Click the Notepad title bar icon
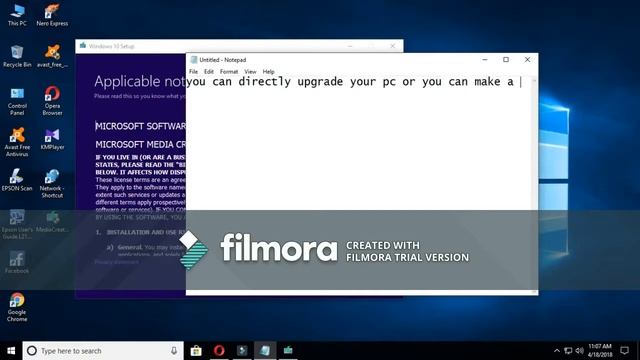 (194, 60)
